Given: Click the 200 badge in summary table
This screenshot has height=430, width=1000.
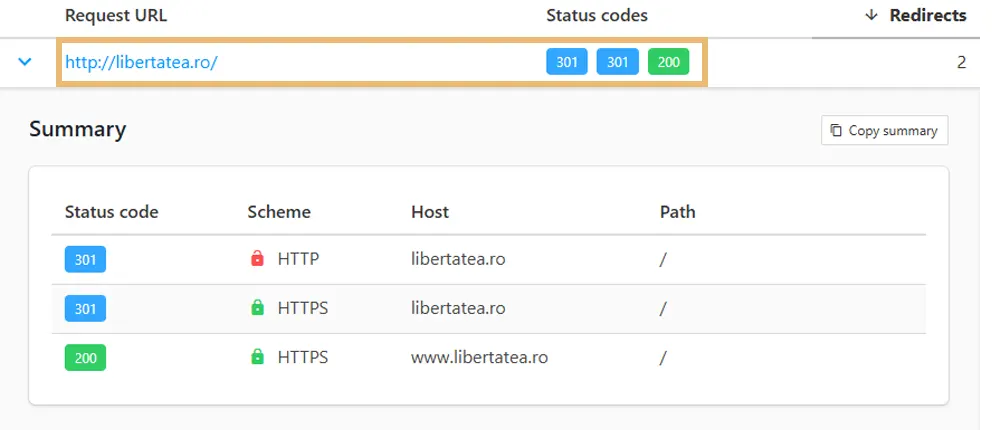Looking at the screenshot, I should coord(85,357).
